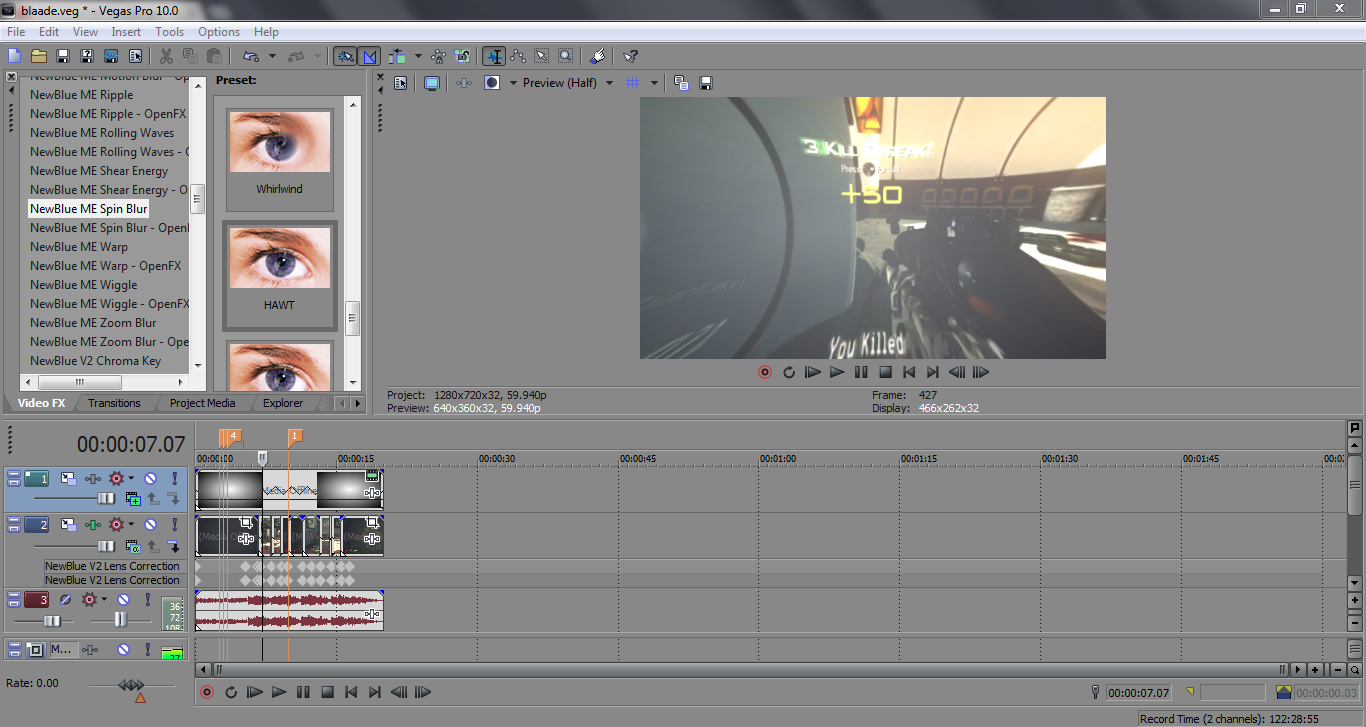Create a new project with the toolbar icon

[x=14, y=56]
